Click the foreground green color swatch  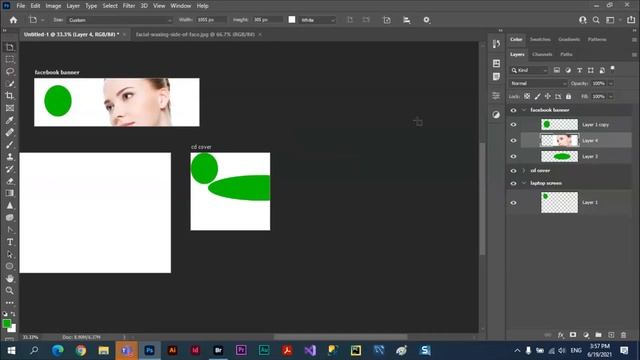(x=7, y=324)
